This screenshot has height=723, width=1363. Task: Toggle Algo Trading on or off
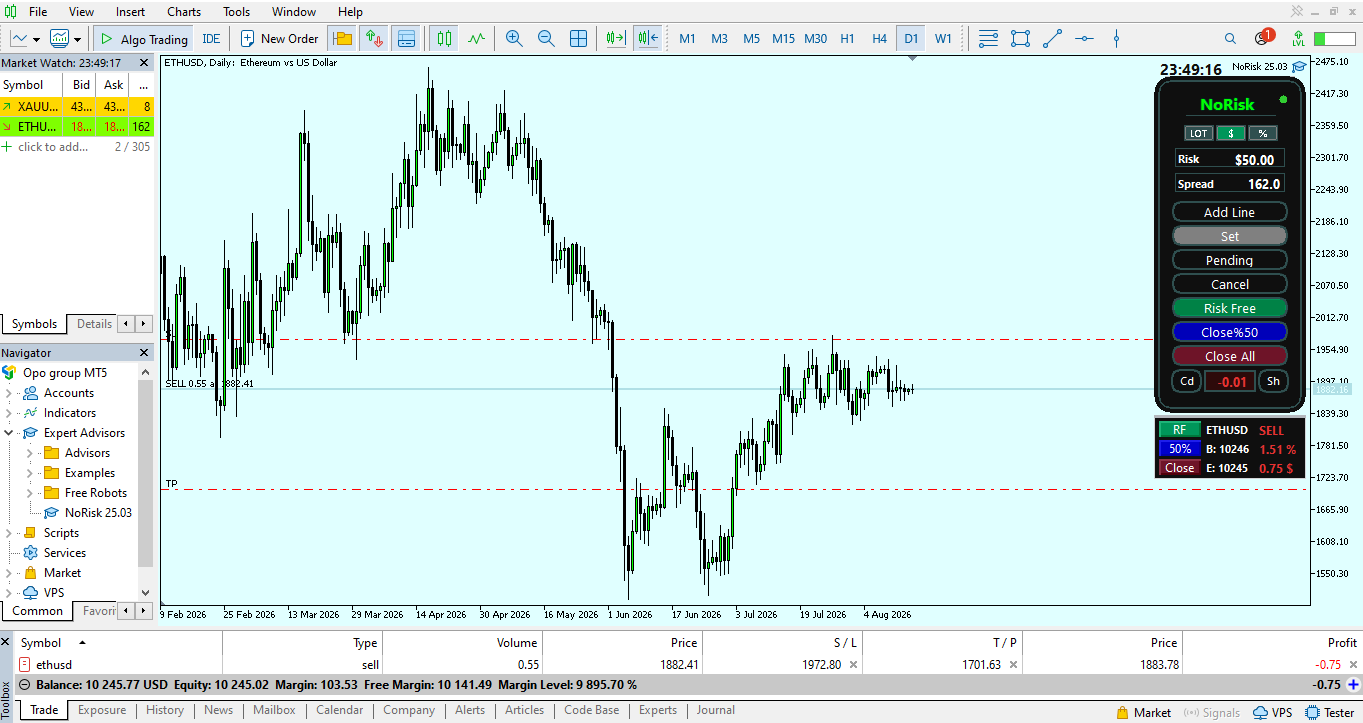point(143,39)
